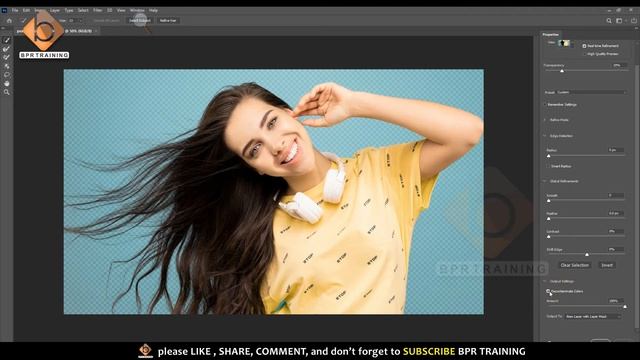Select the Object Selection tool
Viewport: 640px width, 360px height.
(7, 66)
